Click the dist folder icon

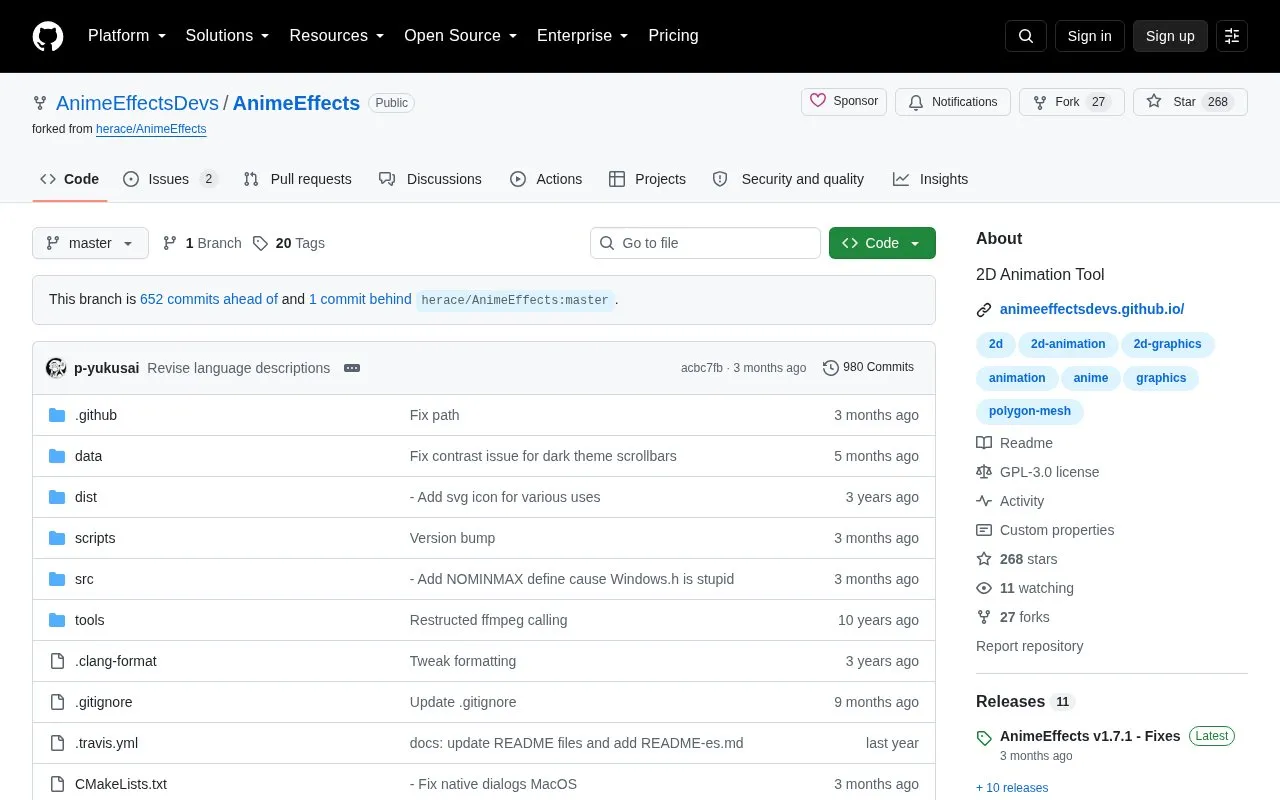[x=57, y=497]
